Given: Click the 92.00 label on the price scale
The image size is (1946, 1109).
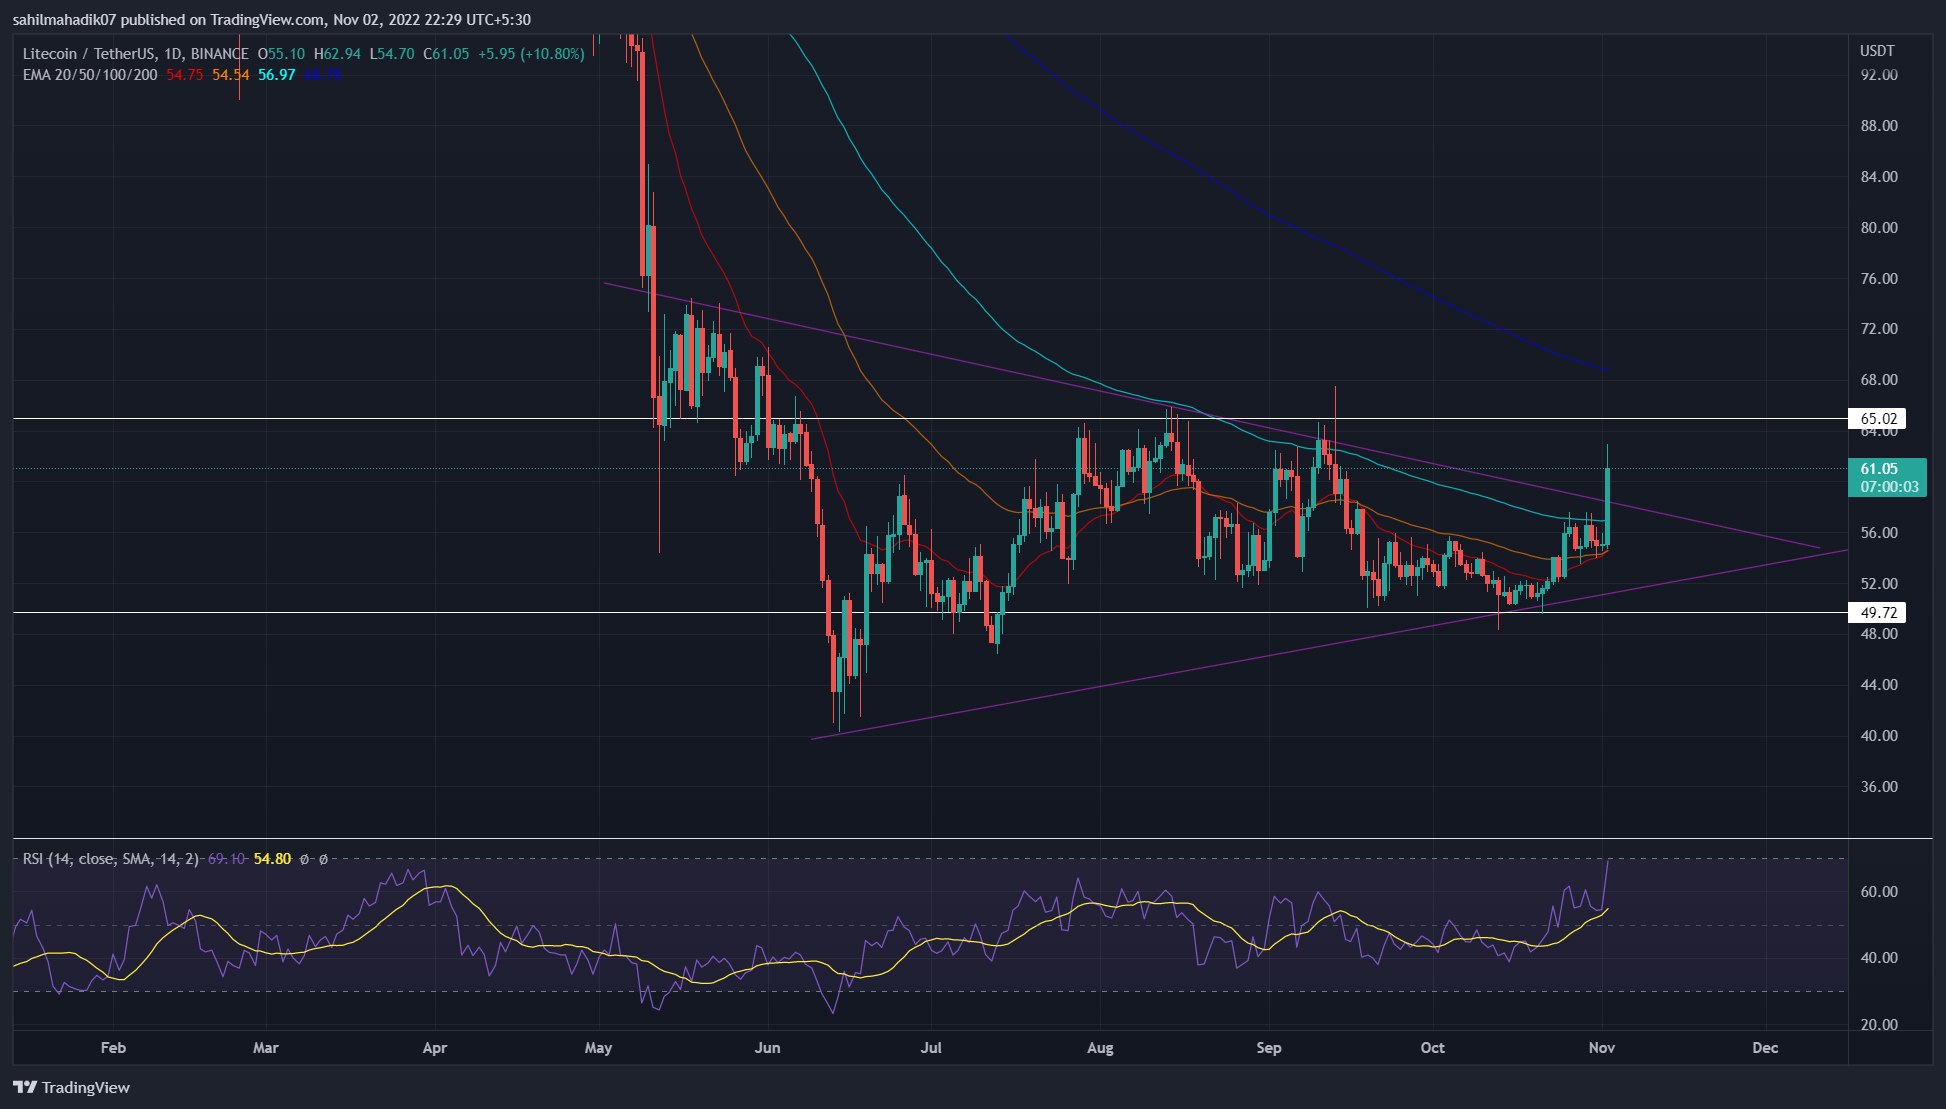Looking at the screenshot, I should tap(1878, 75).
